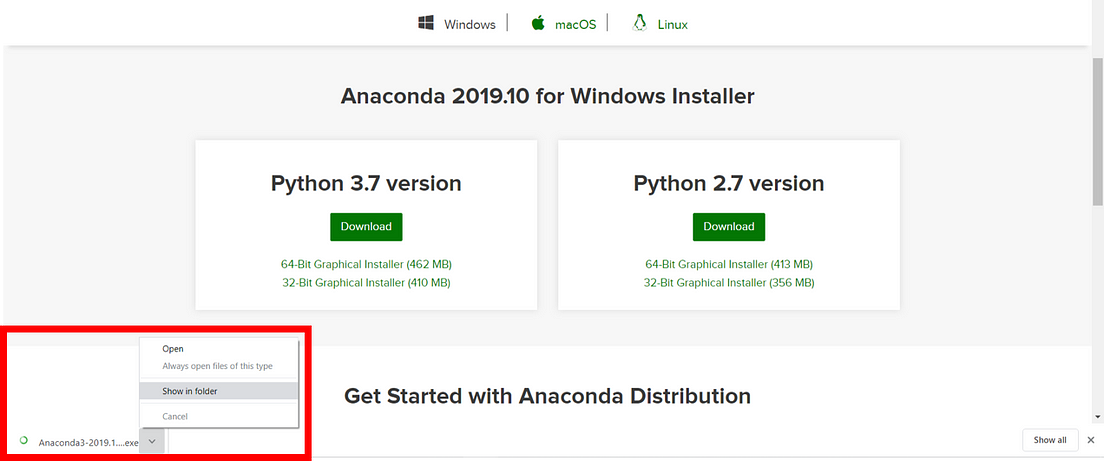The image size is (1104, 461).
Task: Expand the chevron beside Anaconda3 exe download
Action: pyautogui.click(x=153, y=441)
